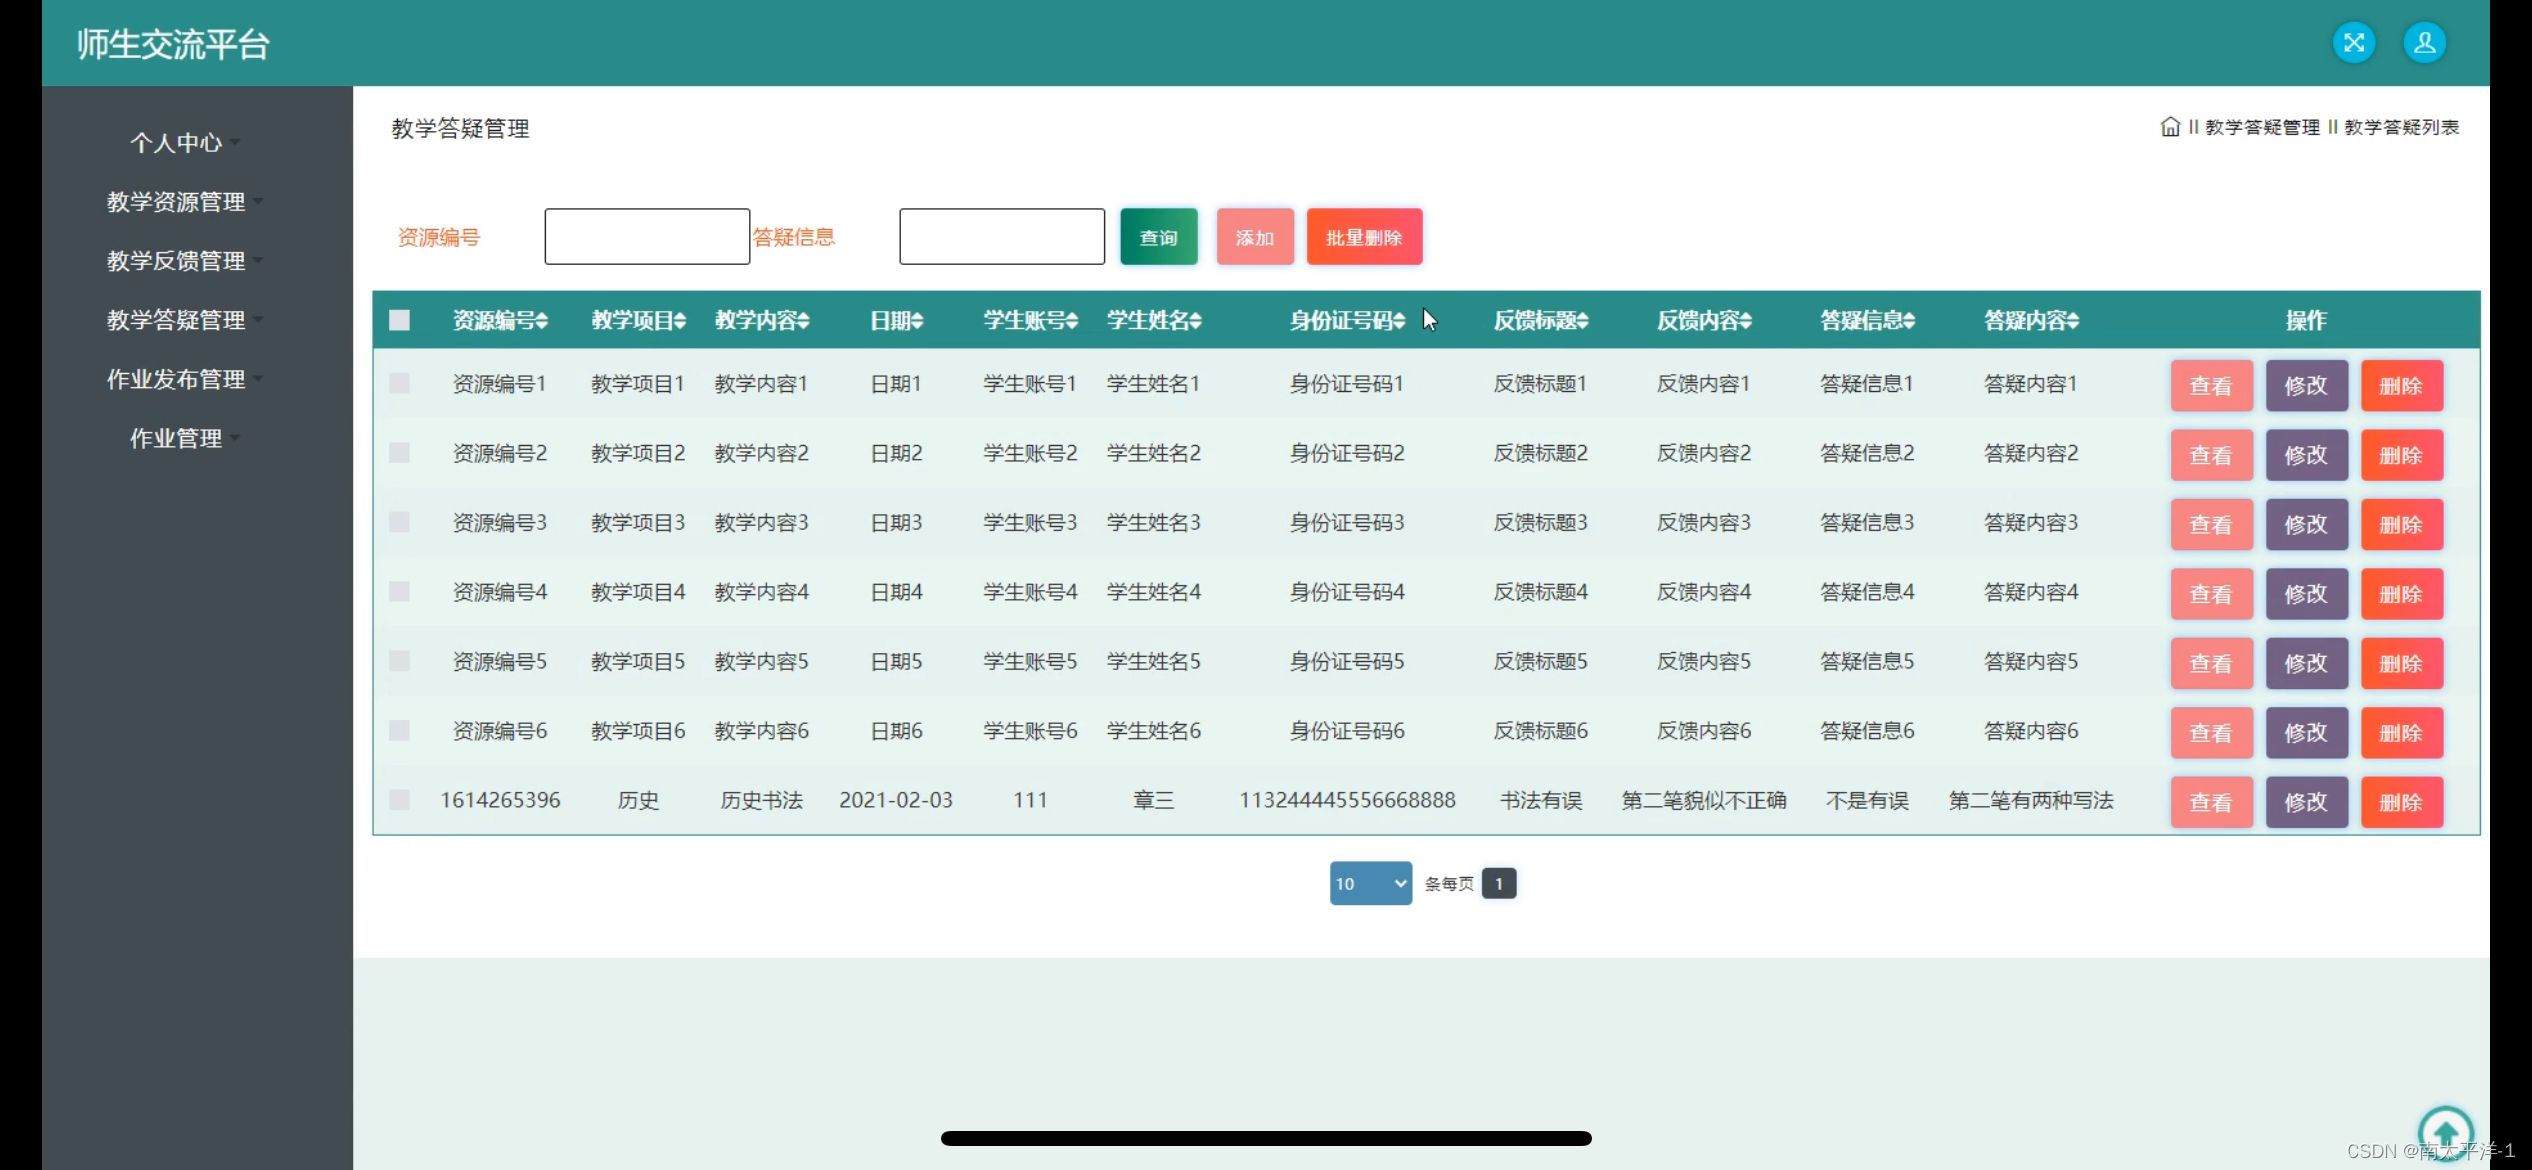
Task: Toggle the select-all checkbox in table header
Action: coord(399,320)
